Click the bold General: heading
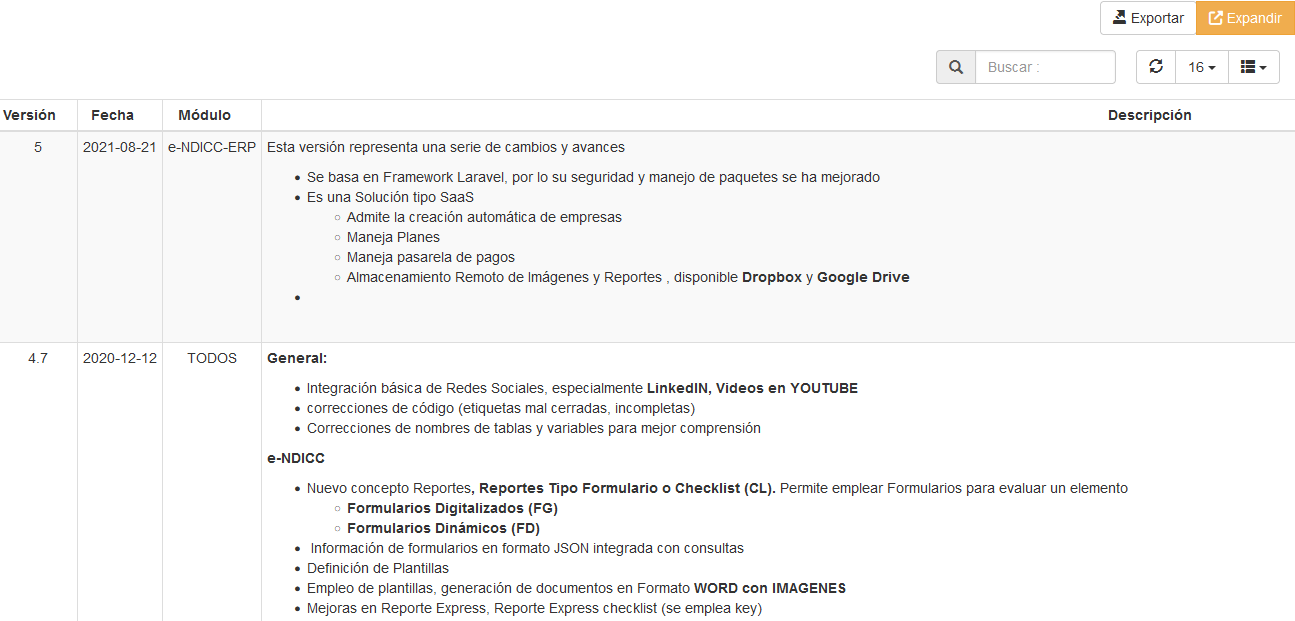The image size is (1295, 621). [297, 358]
